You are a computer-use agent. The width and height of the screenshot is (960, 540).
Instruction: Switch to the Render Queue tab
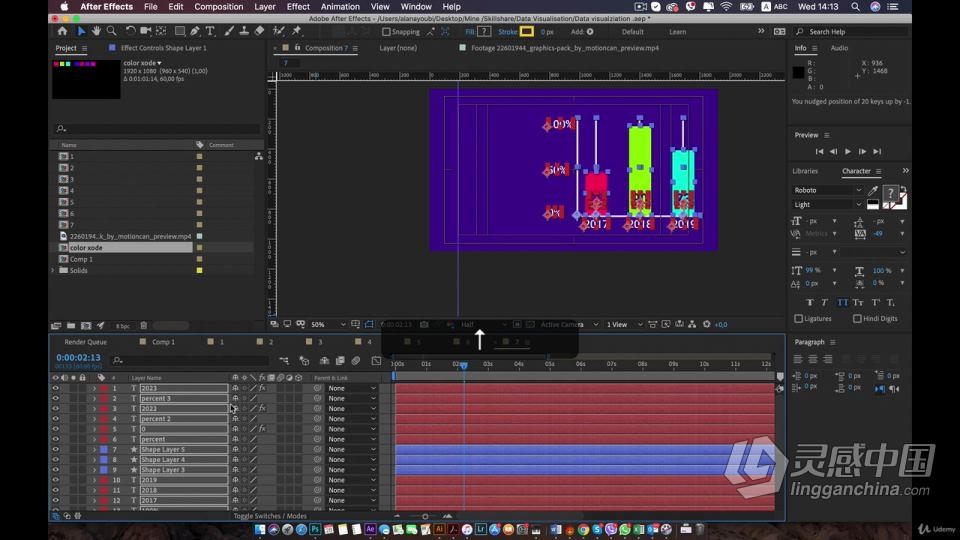click(x=86, y=342)
